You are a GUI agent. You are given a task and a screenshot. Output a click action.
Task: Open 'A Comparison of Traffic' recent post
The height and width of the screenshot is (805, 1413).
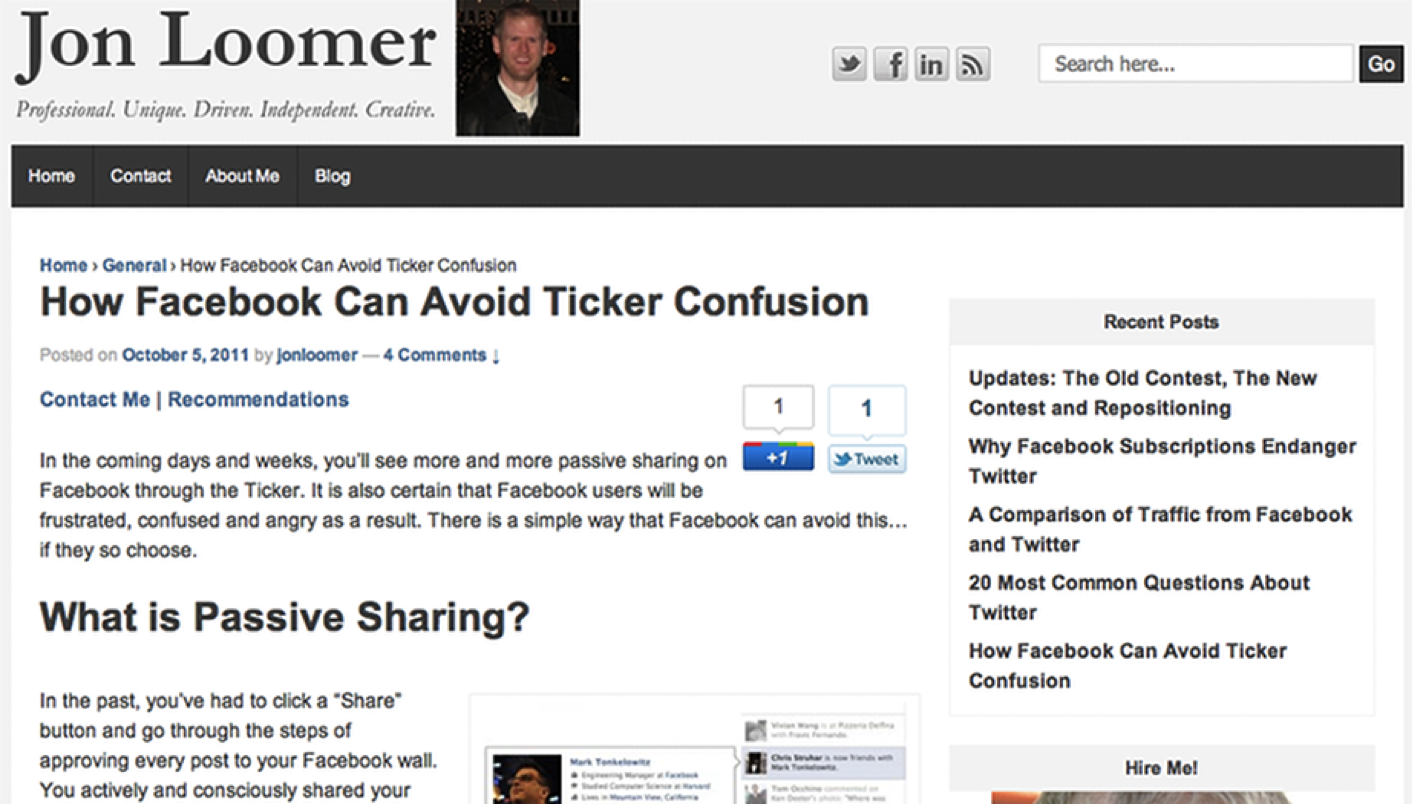click(1160, 529)
